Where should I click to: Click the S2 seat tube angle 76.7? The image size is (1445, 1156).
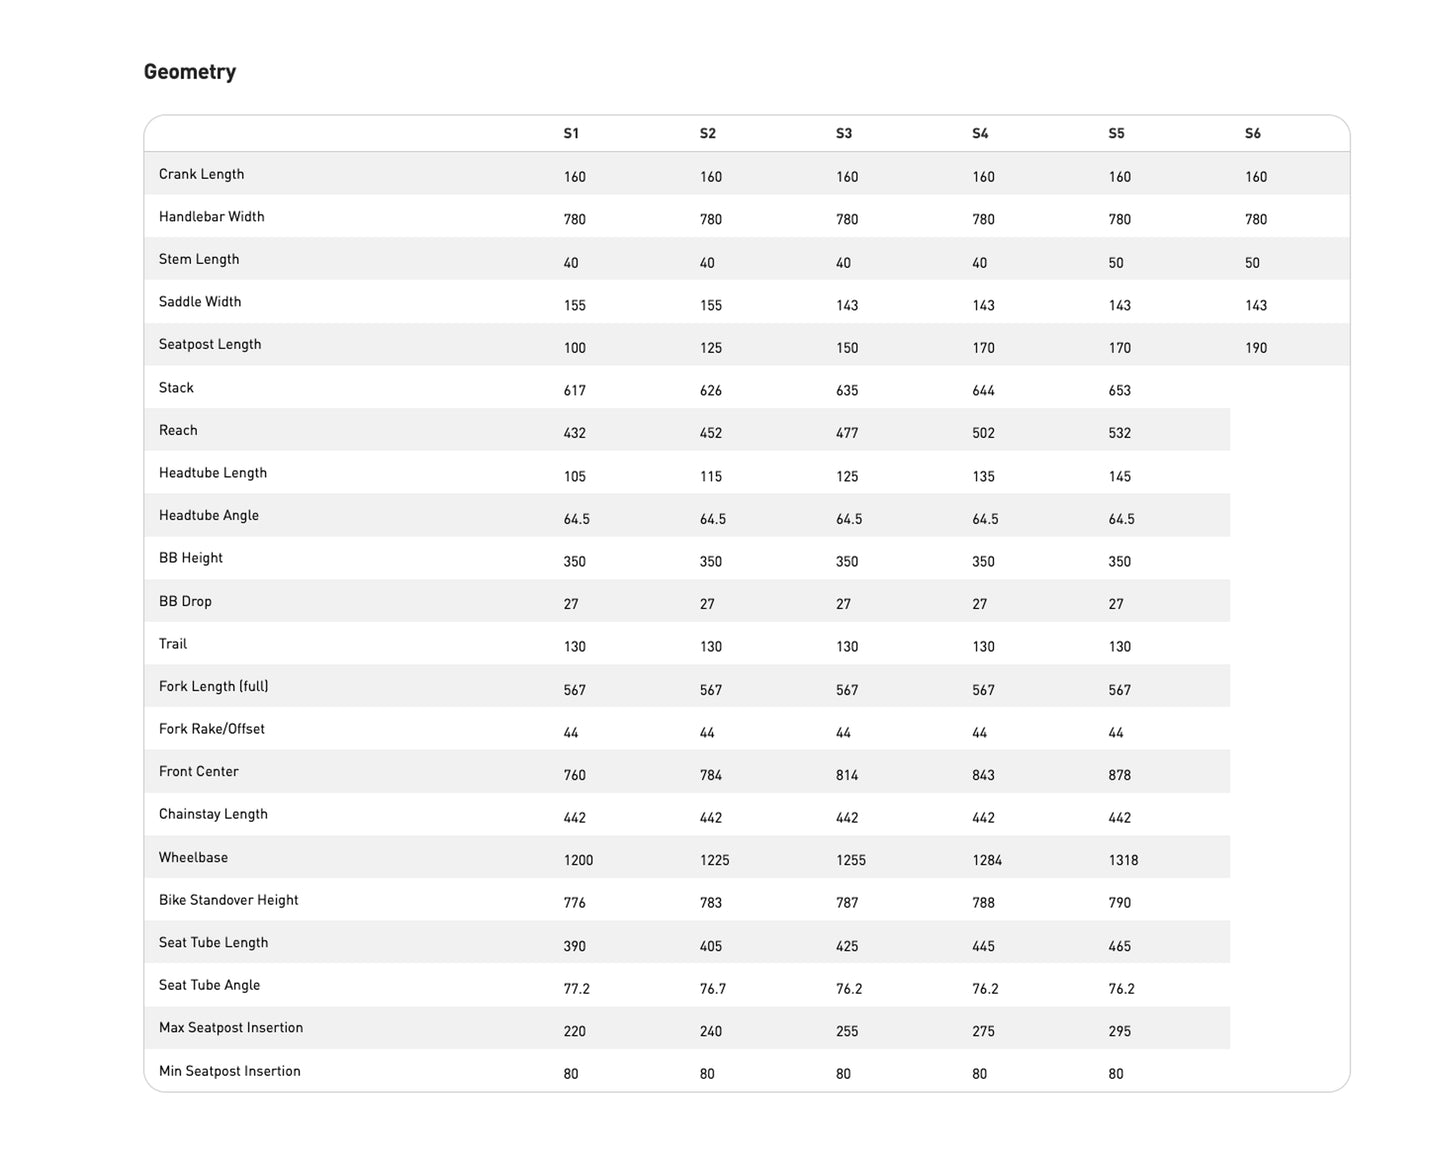(x=713, y=989)
